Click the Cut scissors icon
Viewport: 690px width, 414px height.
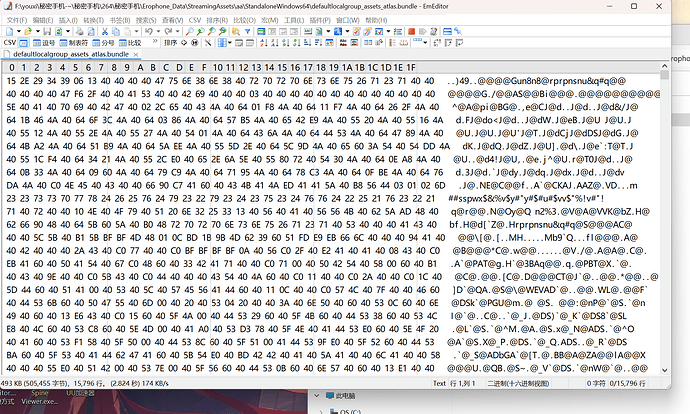tap(105, 31)
